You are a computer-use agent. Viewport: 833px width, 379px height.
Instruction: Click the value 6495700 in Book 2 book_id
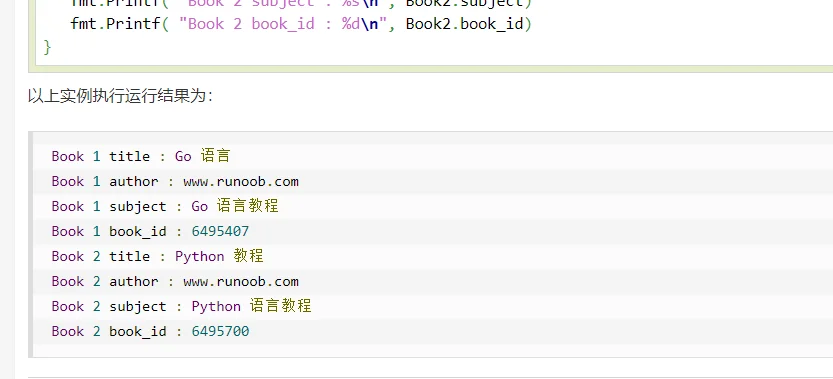pyautogui.click(x=220, y=331)
